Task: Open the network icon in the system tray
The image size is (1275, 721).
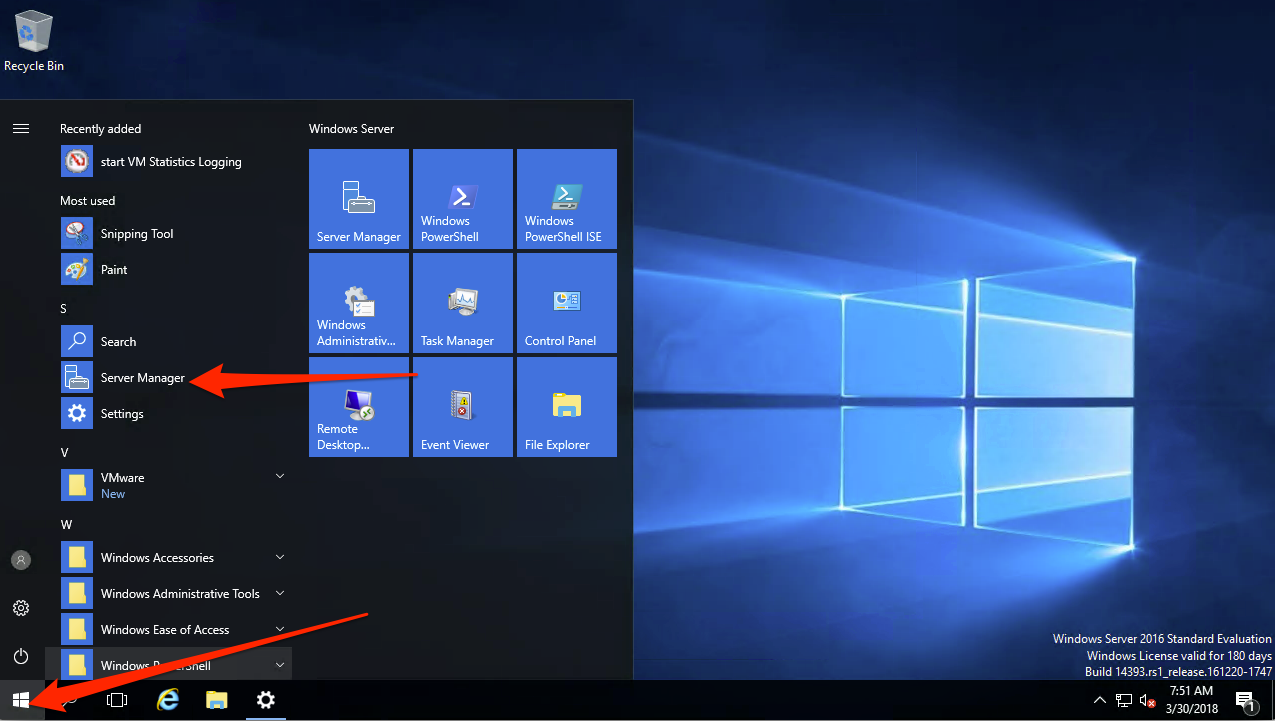Action: [x=1124, y=700]
